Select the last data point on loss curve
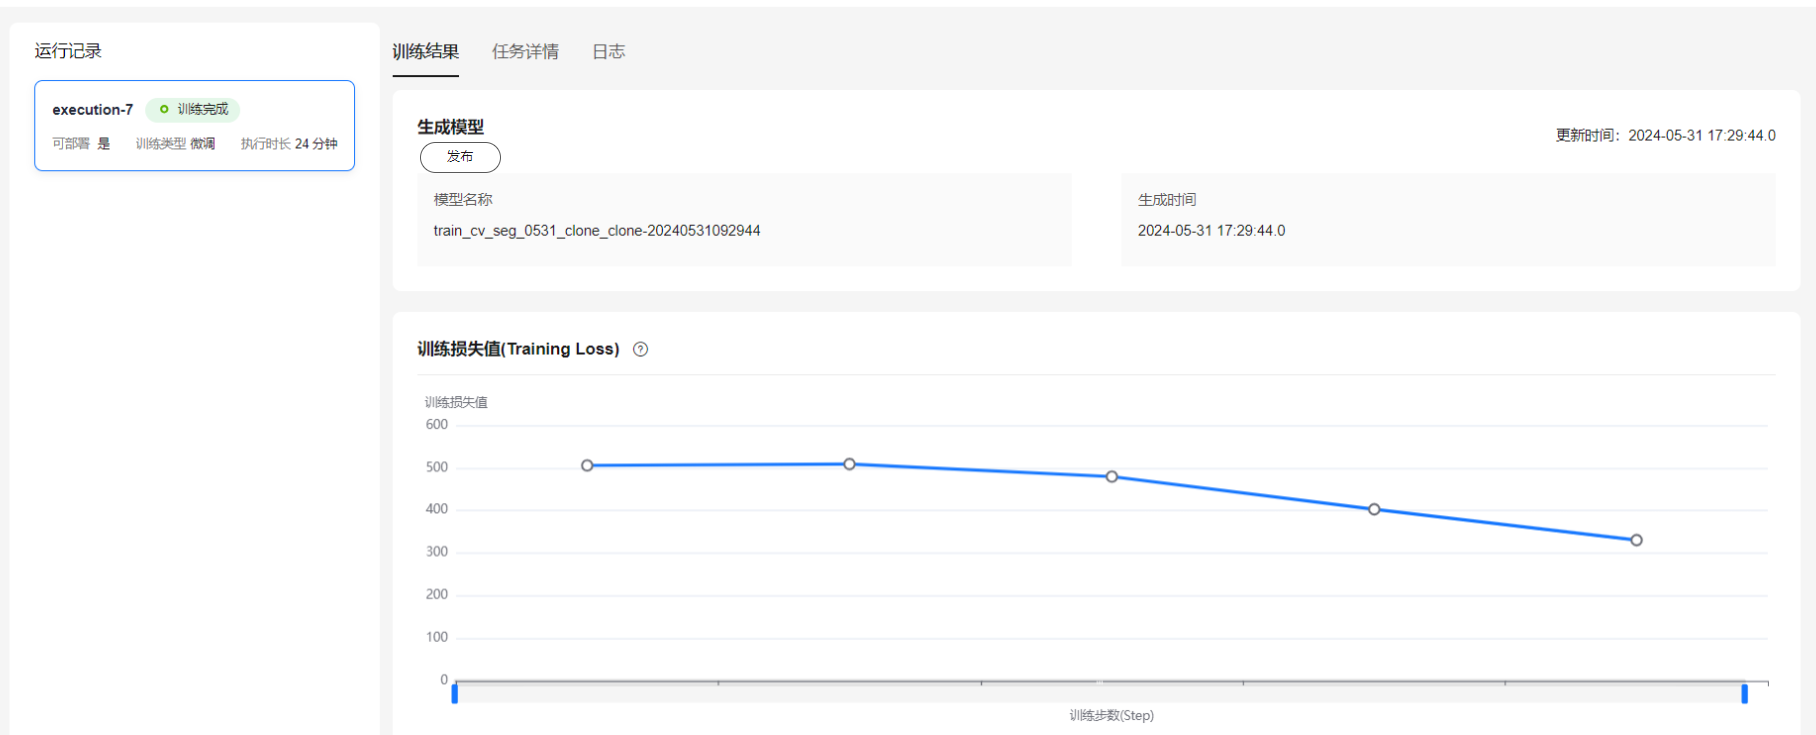The image size is (1816, 735). click(x=1636, y=540)
